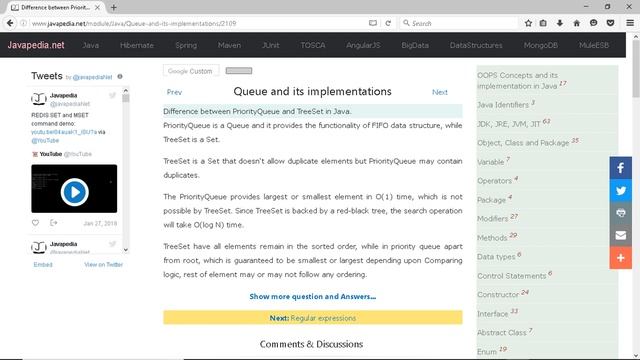This screenshot has height=360, width=640.
Task: Open the Maven menu item
Action: pos(229,45)
